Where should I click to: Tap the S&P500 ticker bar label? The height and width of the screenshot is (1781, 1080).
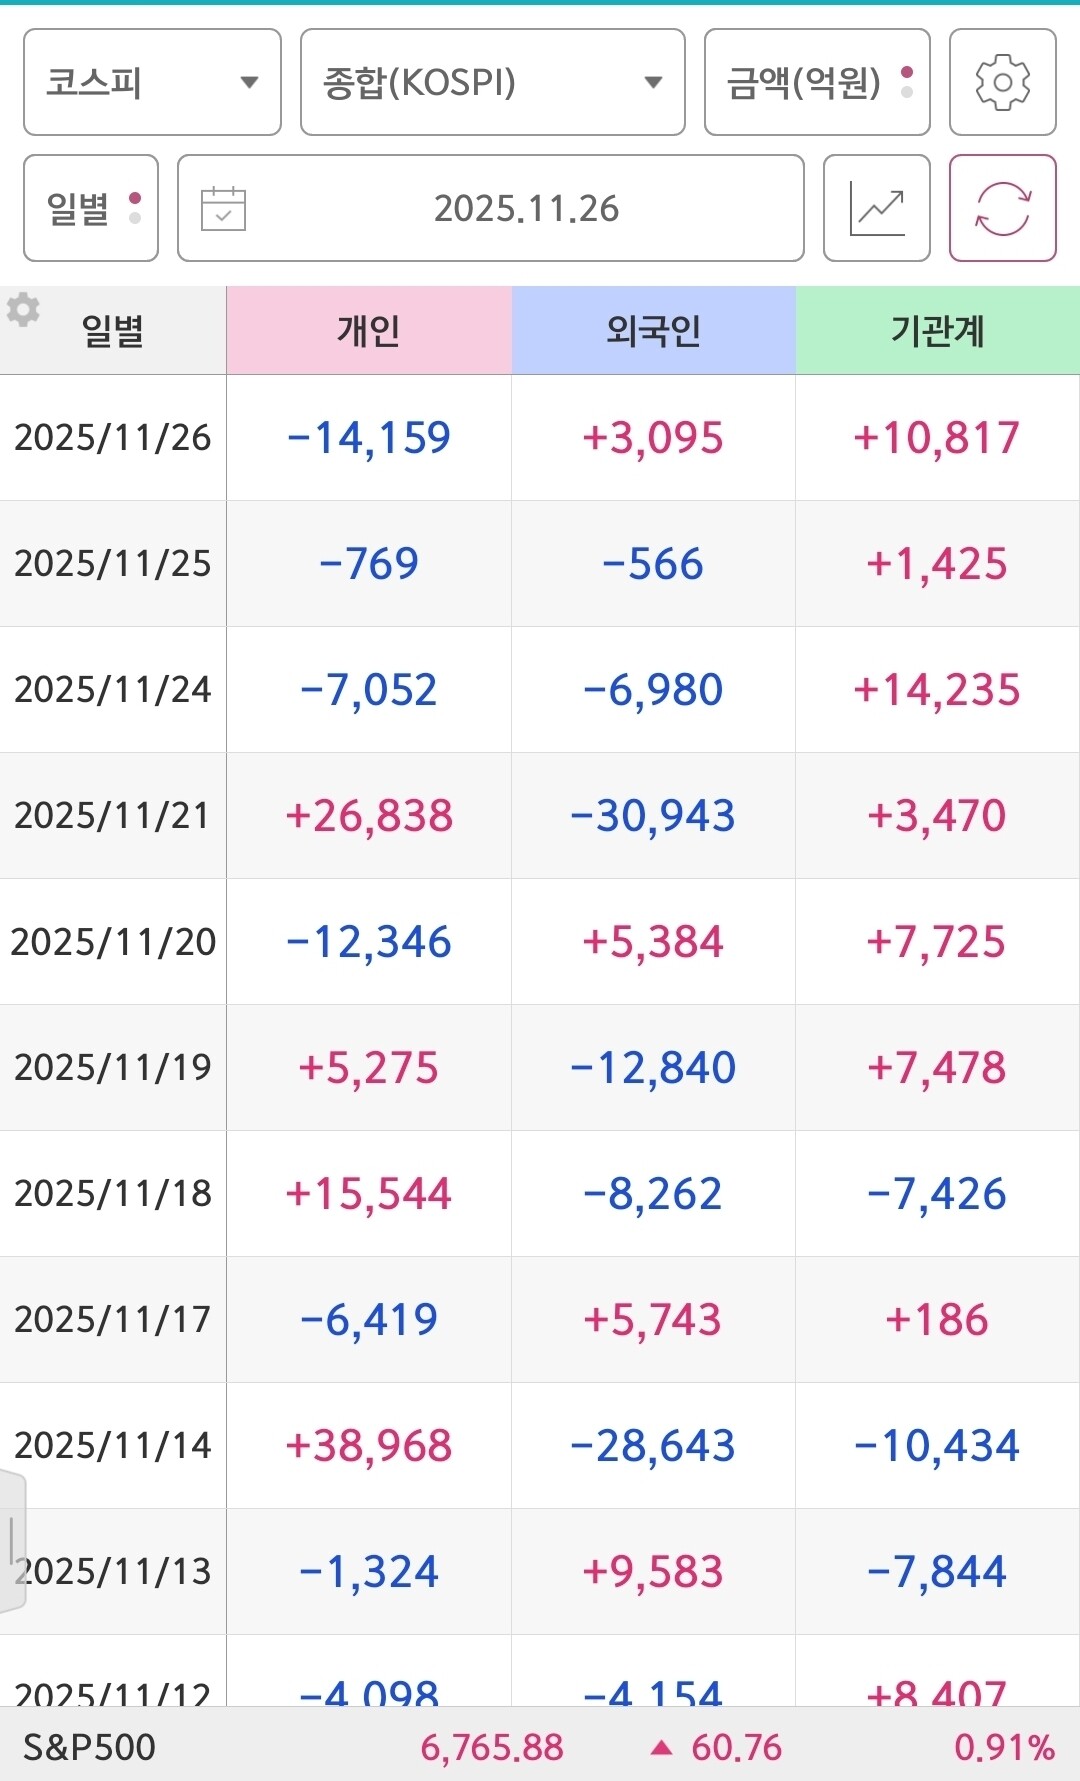[x=90, y=1748]
